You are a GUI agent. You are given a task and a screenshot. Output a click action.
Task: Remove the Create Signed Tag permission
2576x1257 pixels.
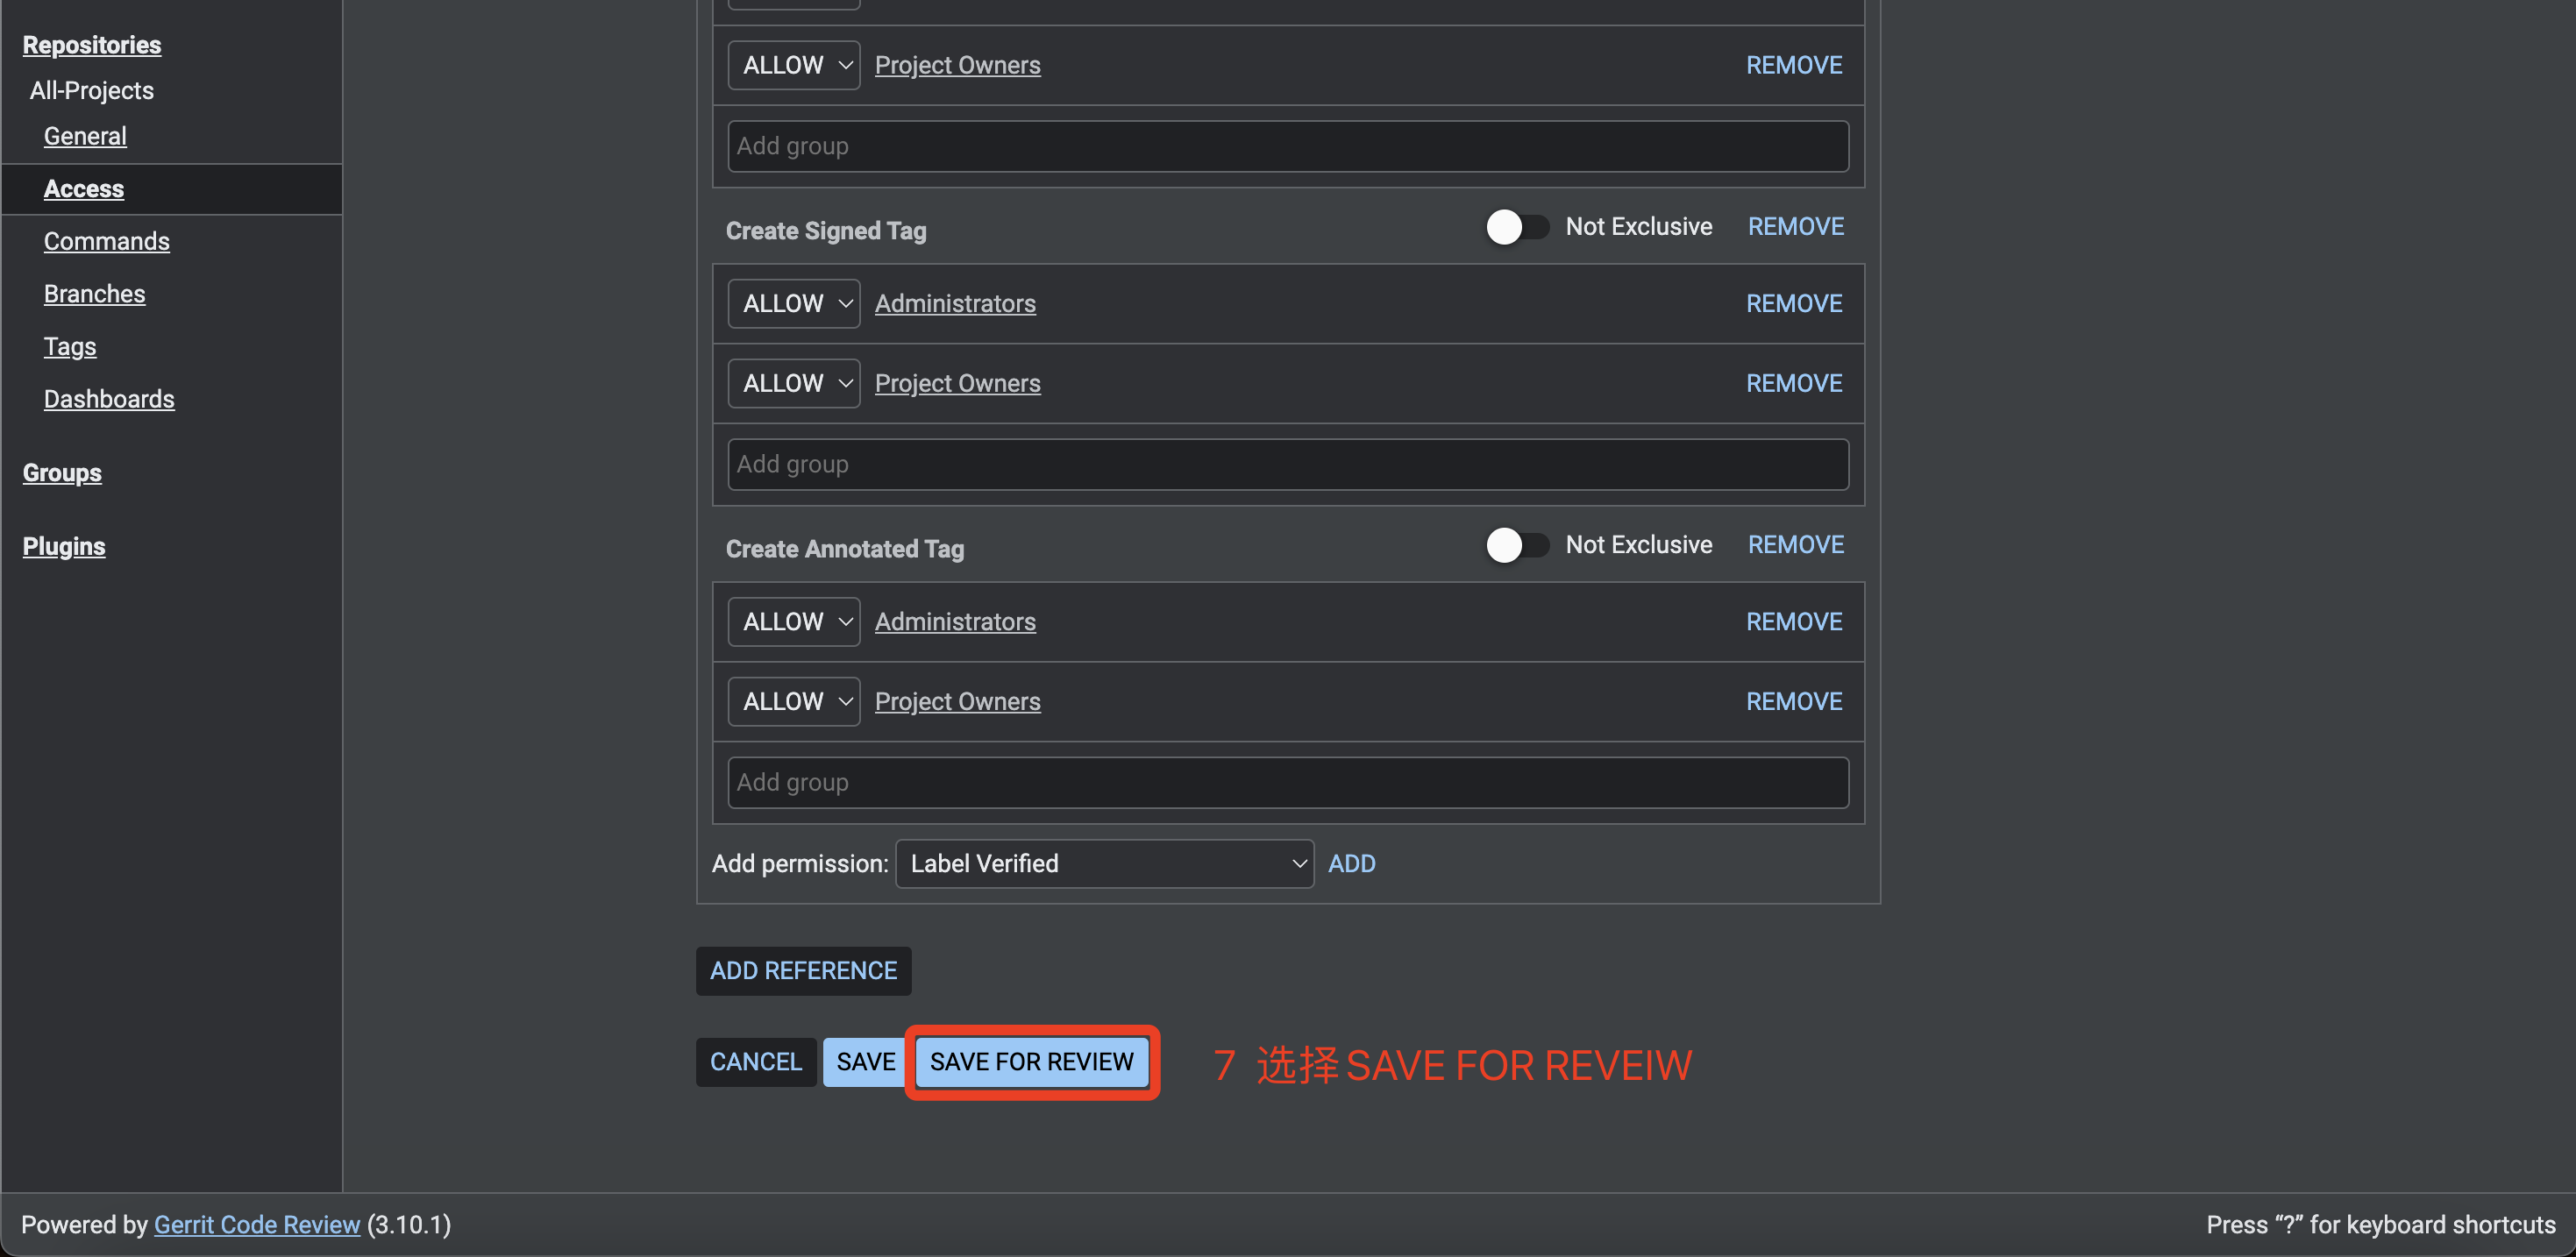(x=1795, y=227)
